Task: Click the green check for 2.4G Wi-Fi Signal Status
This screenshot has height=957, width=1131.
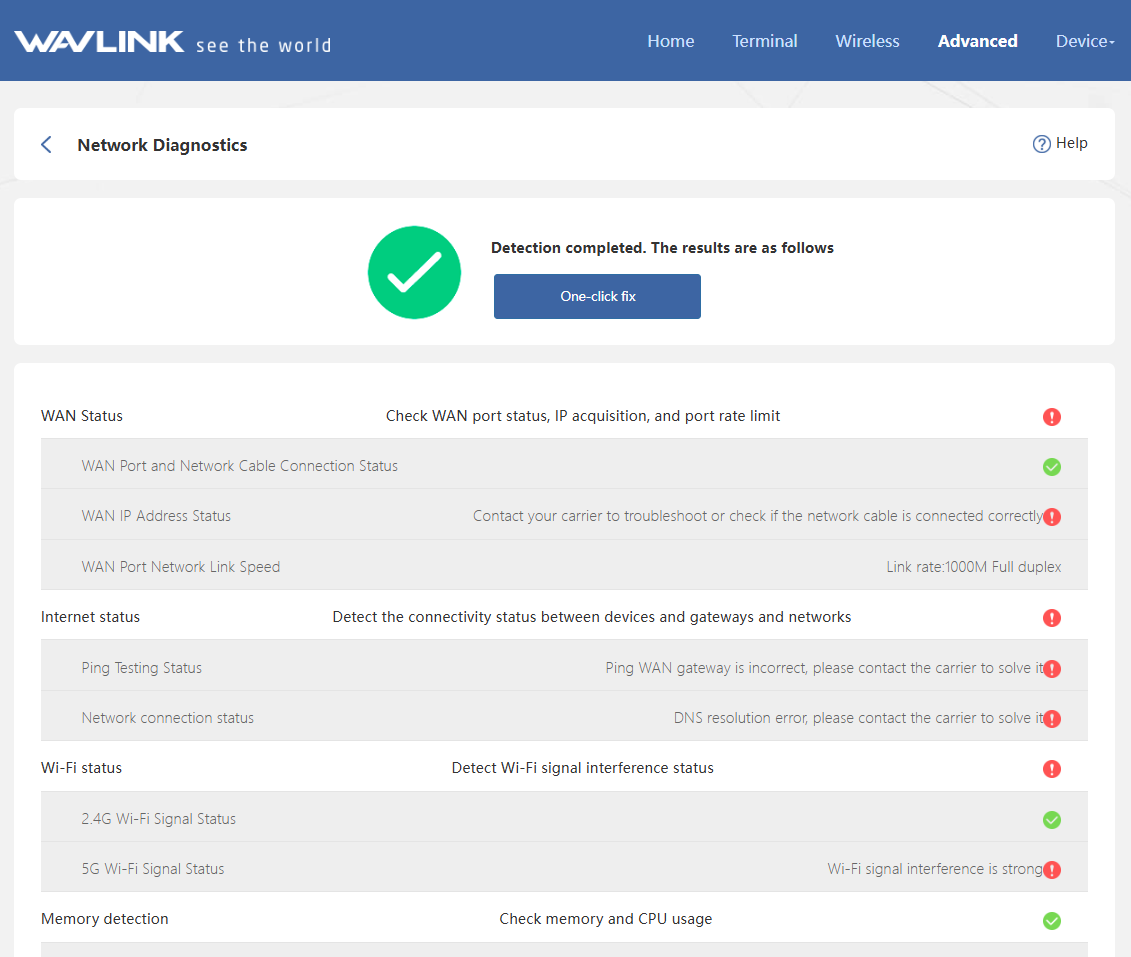Action: click(x=1051, y=820)
